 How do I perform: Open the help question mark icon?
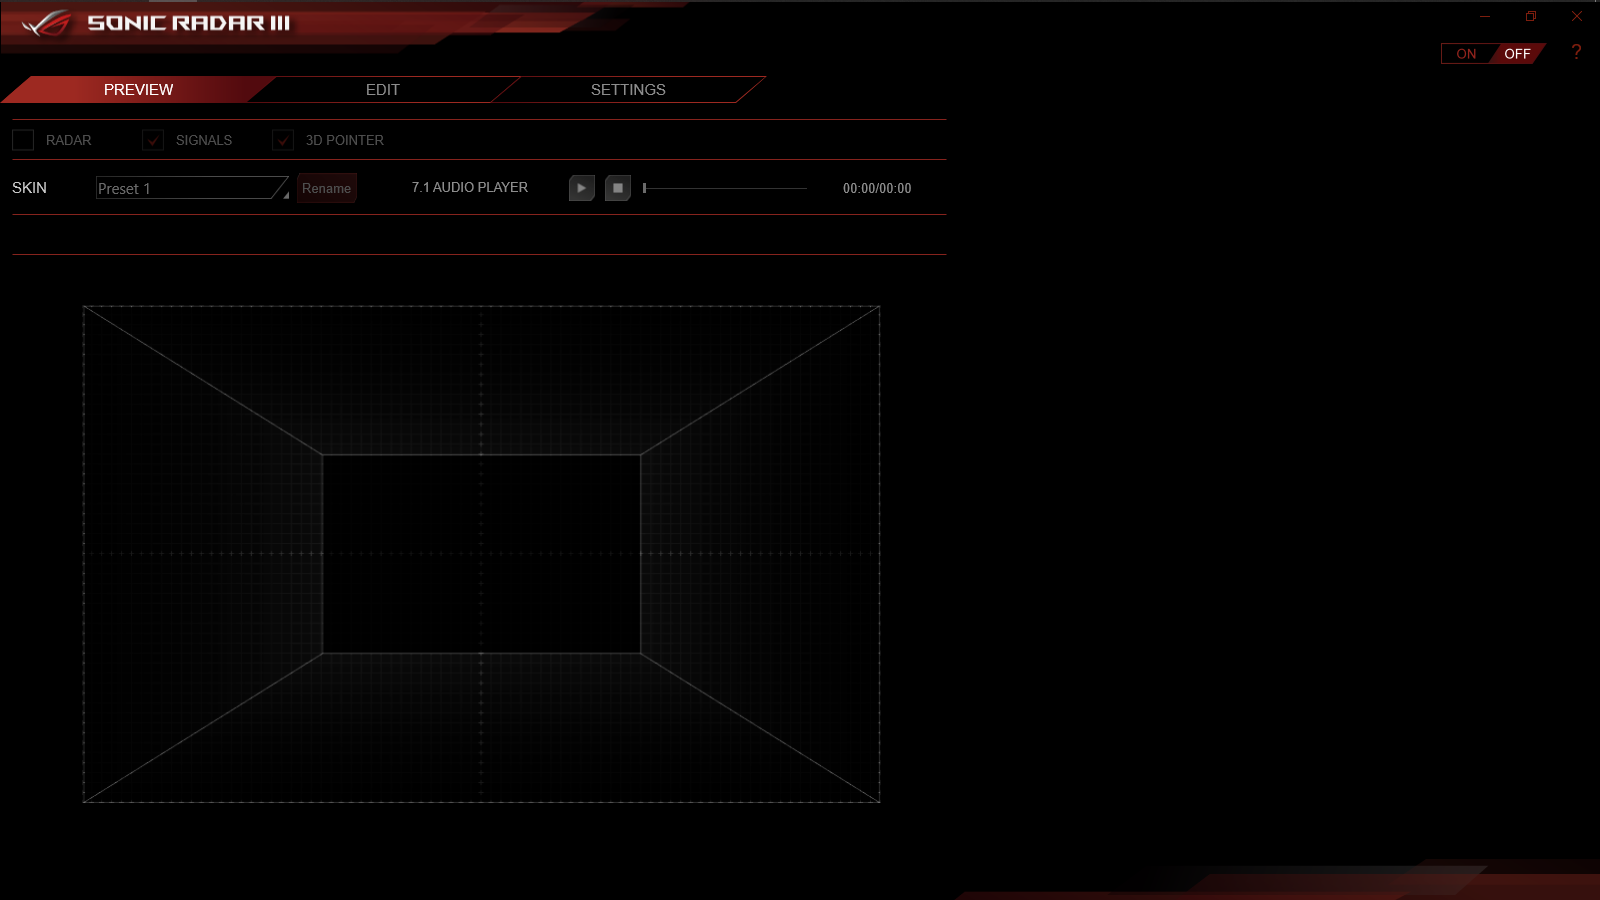[x=1576, y=52]
